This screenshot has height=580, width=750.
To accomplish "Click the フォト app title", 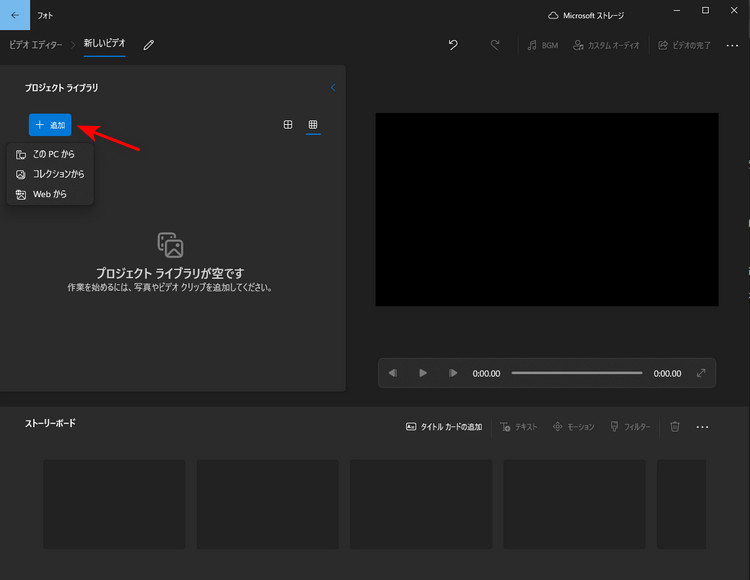I will click(45, 15).
